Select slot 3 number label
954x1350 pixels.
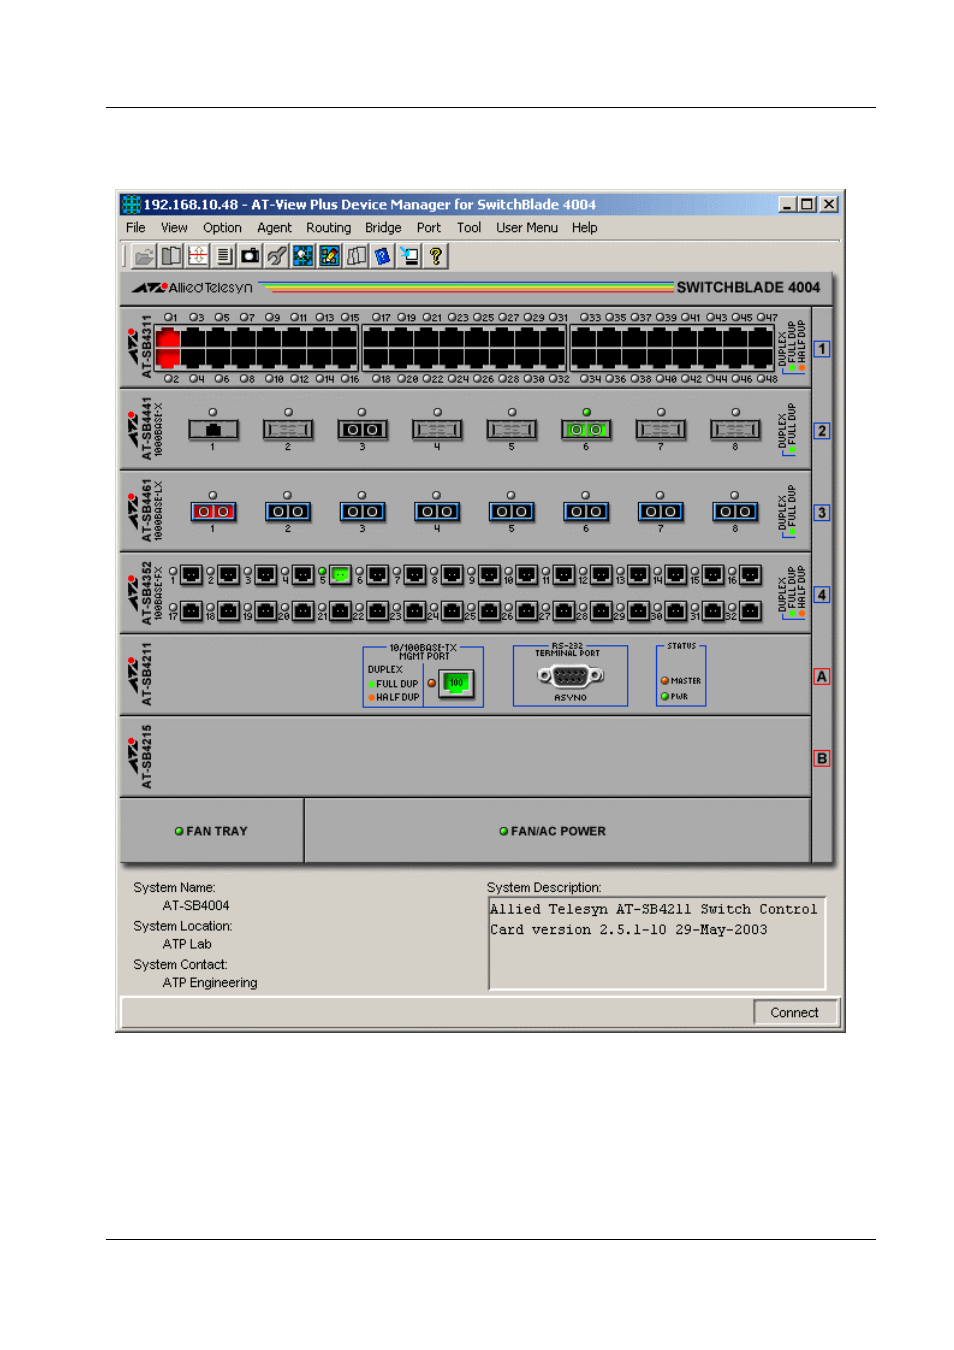tap(821, 513)
